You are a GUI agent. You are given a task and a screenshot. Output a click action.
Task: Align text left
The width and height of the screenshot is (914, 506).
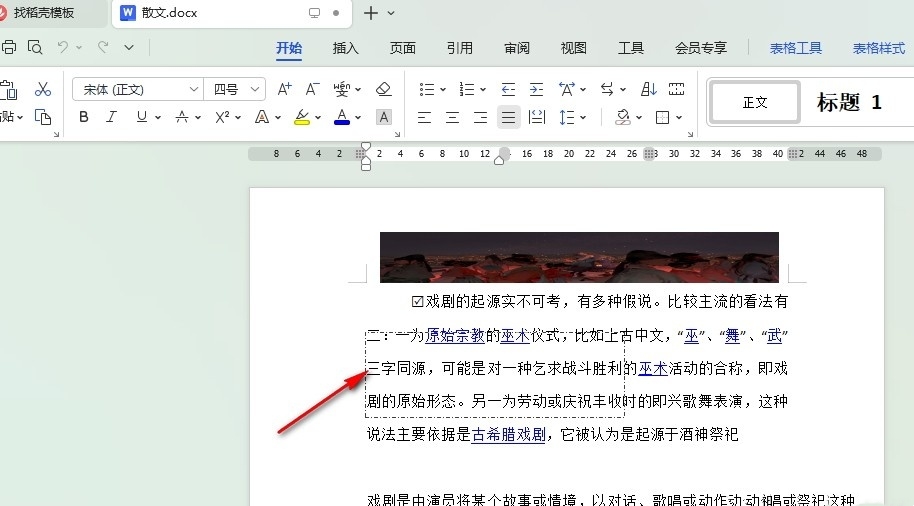424,118
